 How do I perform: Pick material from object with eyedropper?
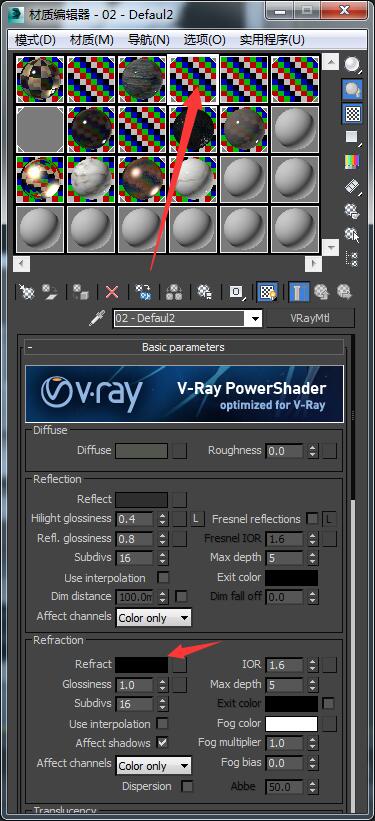pos(97,318)
